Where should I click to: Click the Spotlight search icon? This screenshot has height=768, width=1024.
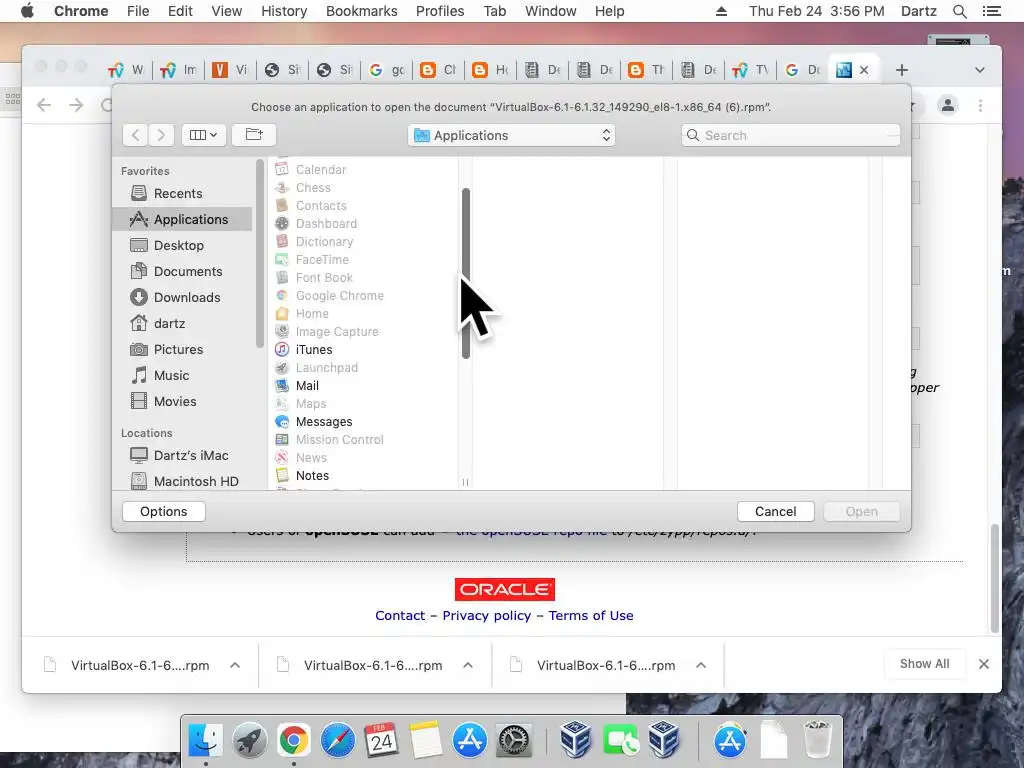click(x=959, y=11)
